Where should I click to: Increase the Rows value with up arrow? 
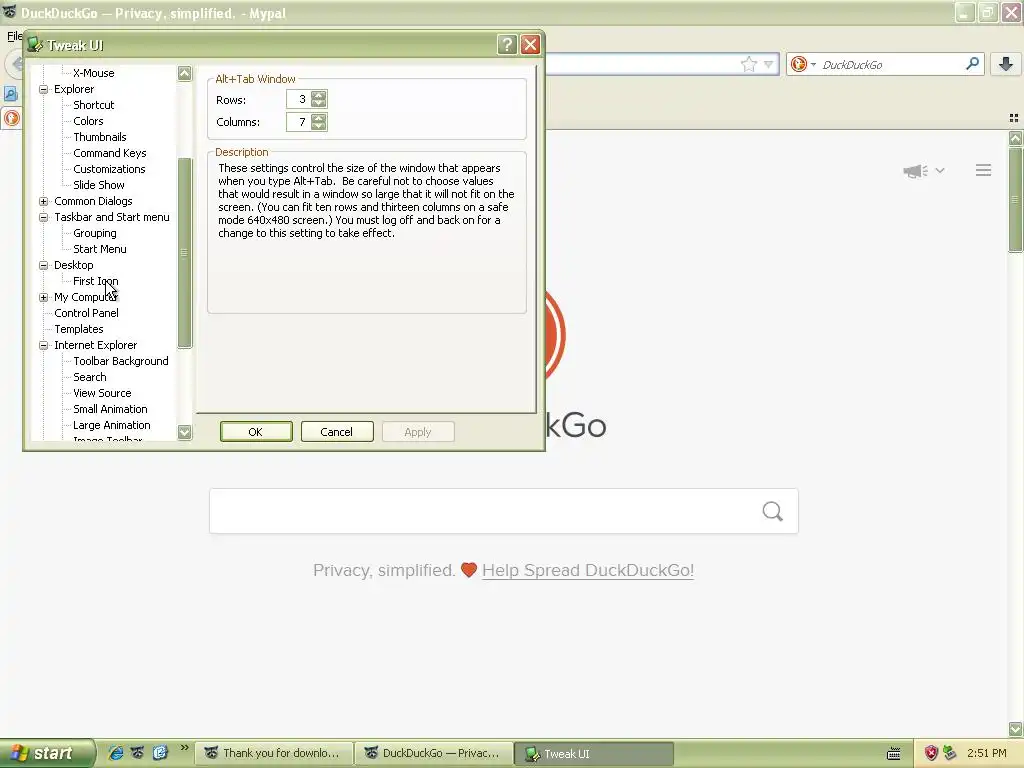[319, 95]
